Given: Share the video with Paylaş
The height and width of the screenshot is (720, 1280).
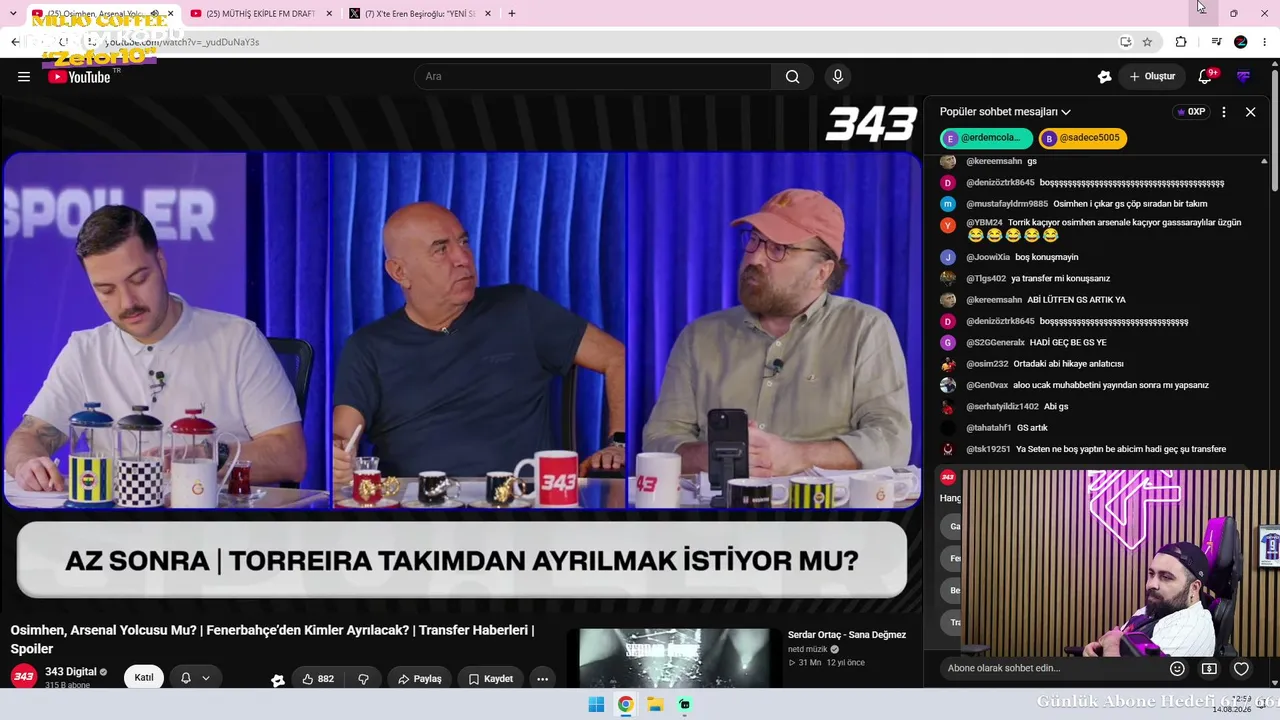Looking at the screenshot, I should coord(419,679).
